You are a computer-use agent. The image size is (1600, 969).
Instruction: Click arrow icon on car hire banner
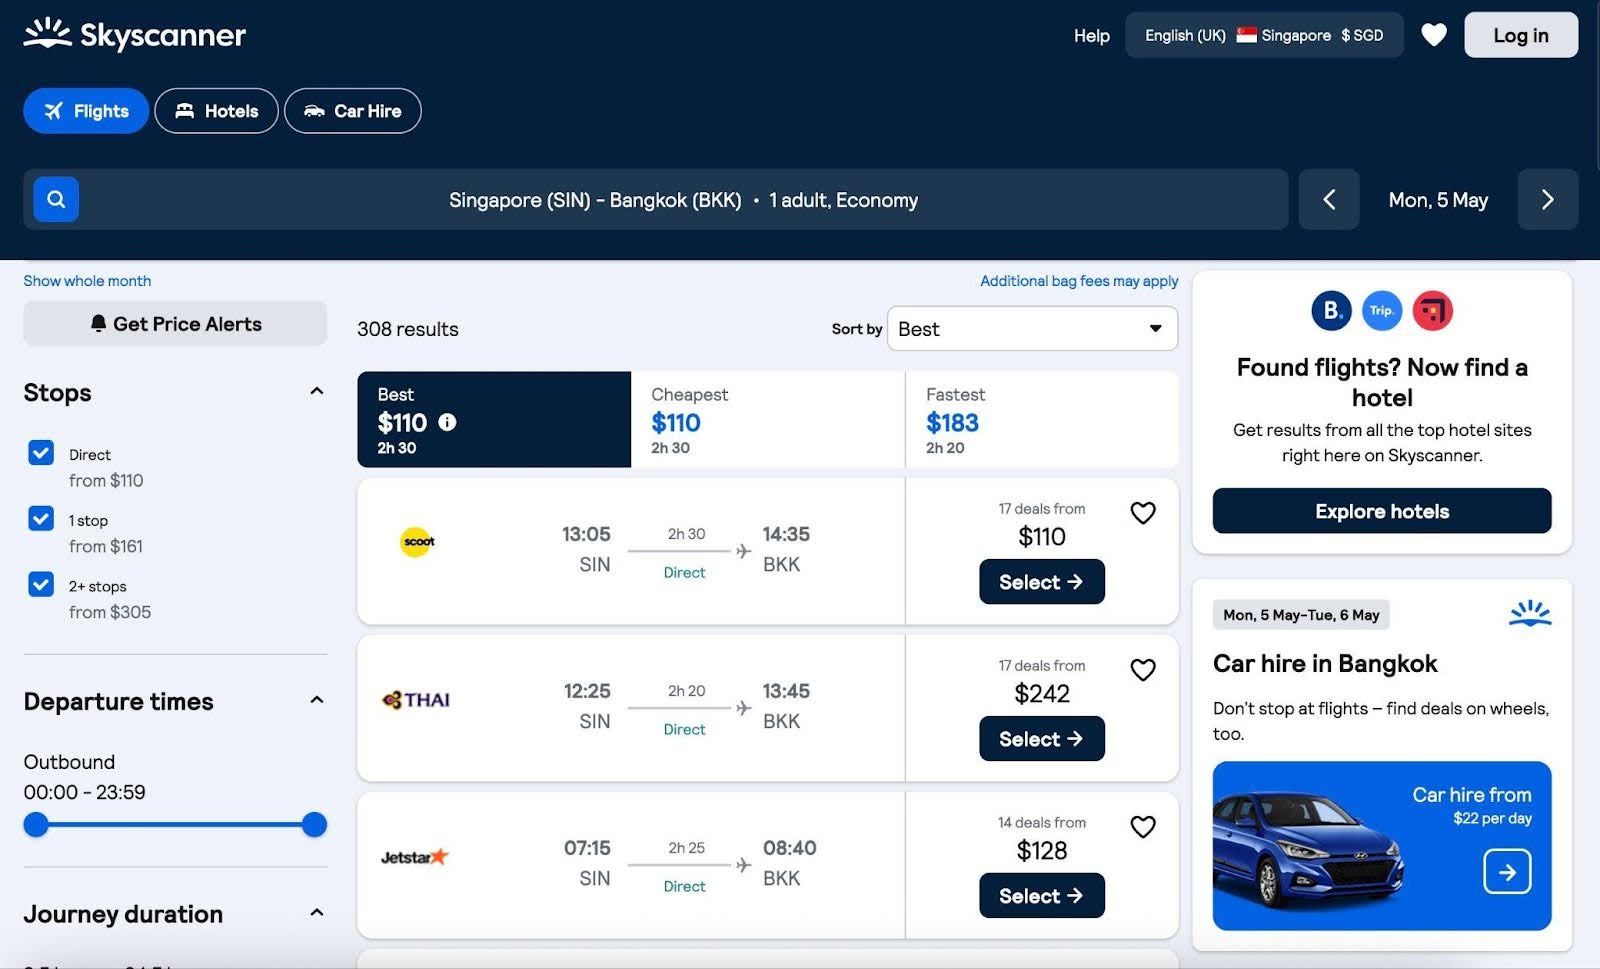[x=1506, y=872]
